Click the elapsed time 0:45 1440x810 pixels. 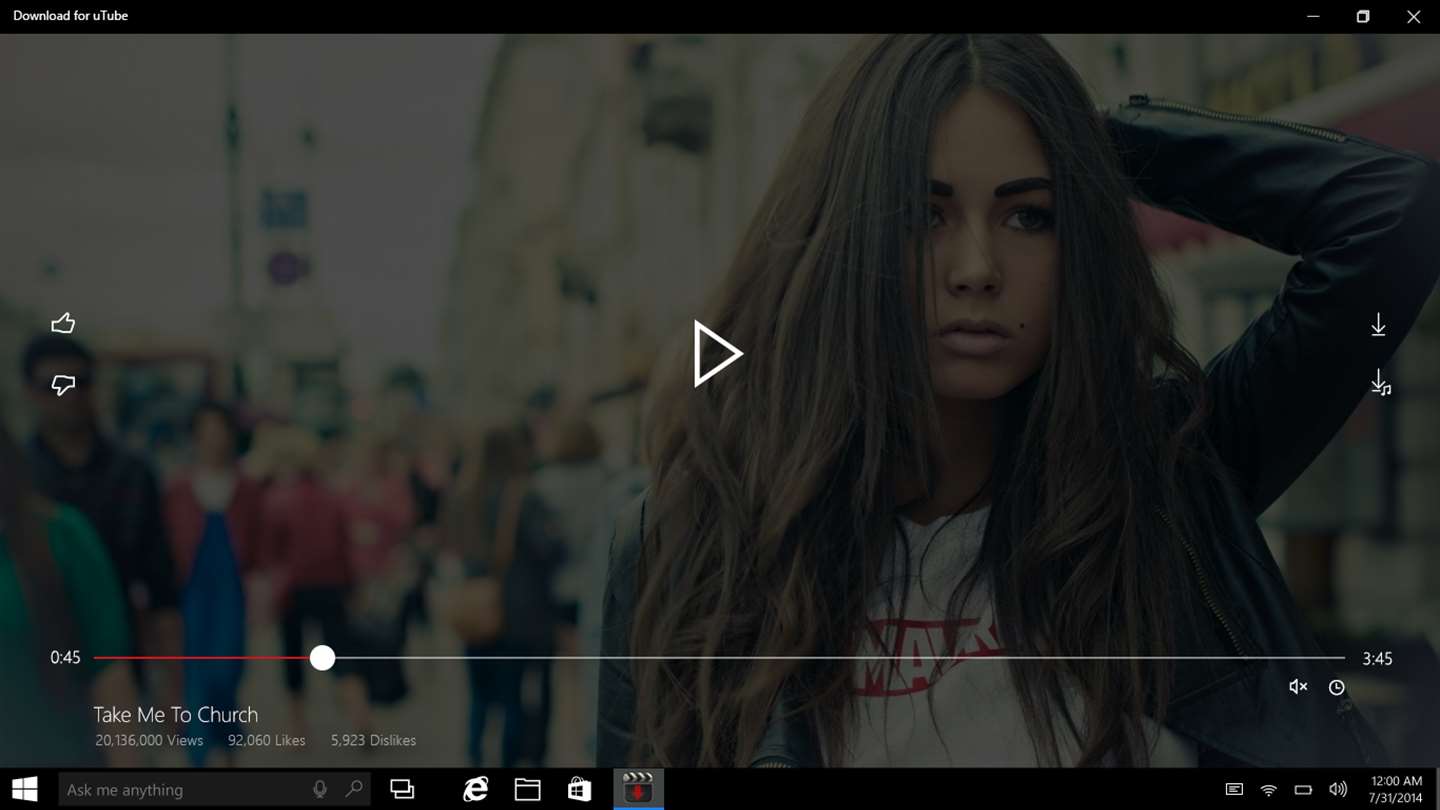(65, 658)
